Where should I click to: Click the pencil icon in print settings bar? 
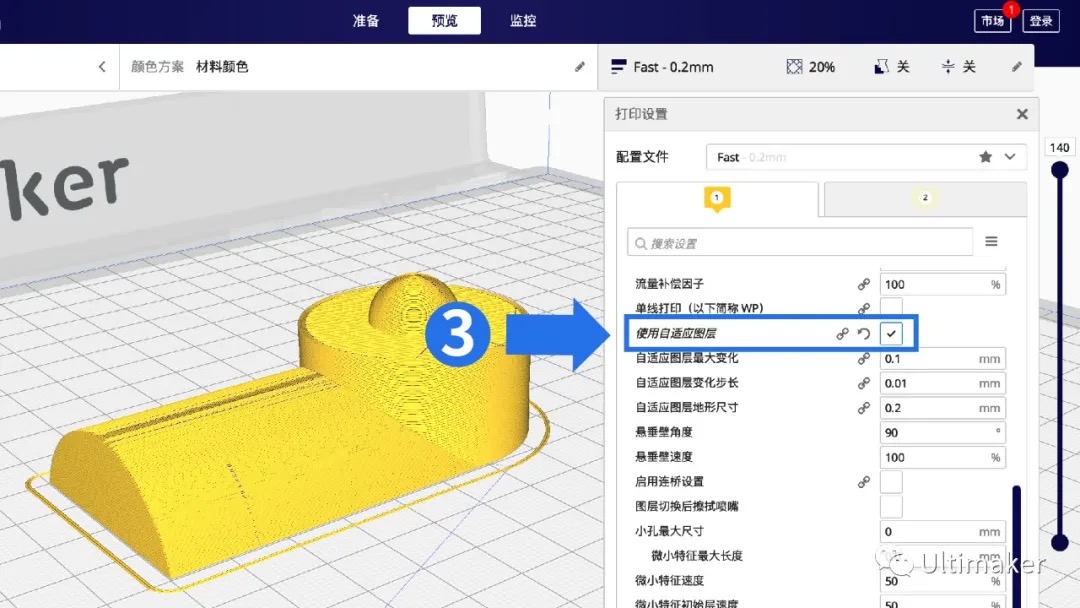point(1017,67)
